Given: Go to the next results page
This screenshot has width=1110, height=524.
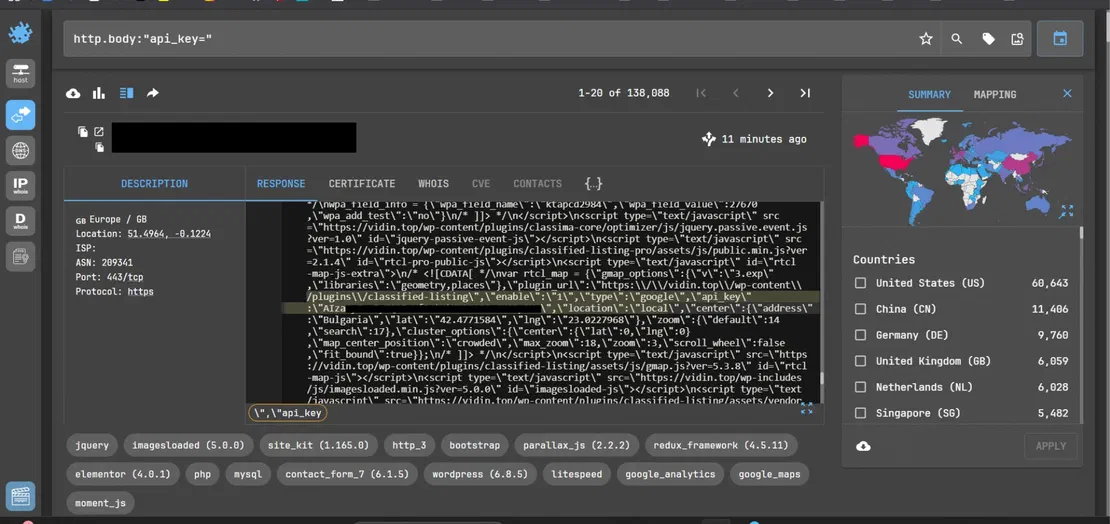Looking at the screenshot, I should (x=770, y=93).
